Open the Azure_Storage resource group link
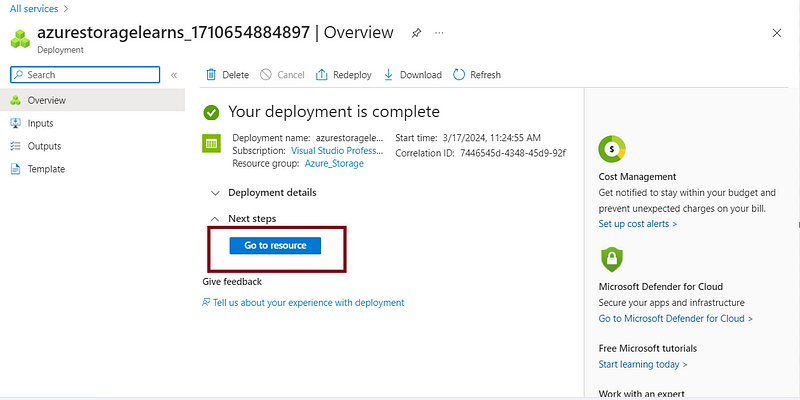Screen dimensions: 800x400 334,164
